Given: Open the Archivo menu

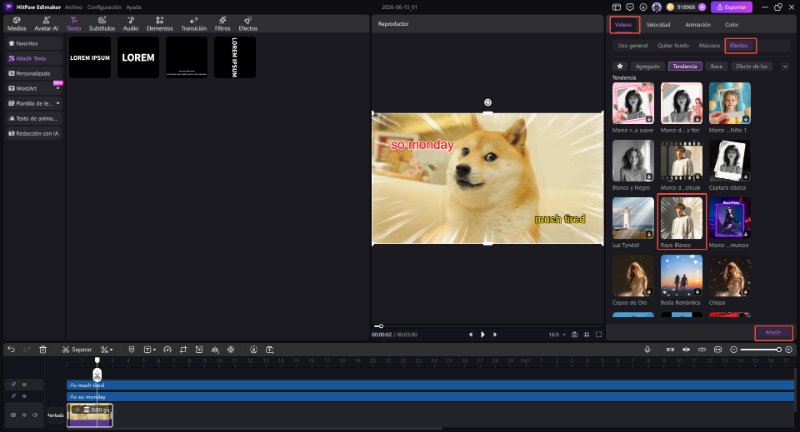Looking at the screenshot, I should tap(73, 7).
